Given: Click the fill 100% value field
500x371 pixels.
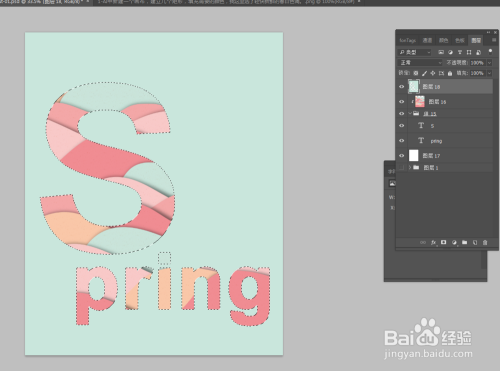Looking at the screenshot, I should pos(477,73).
